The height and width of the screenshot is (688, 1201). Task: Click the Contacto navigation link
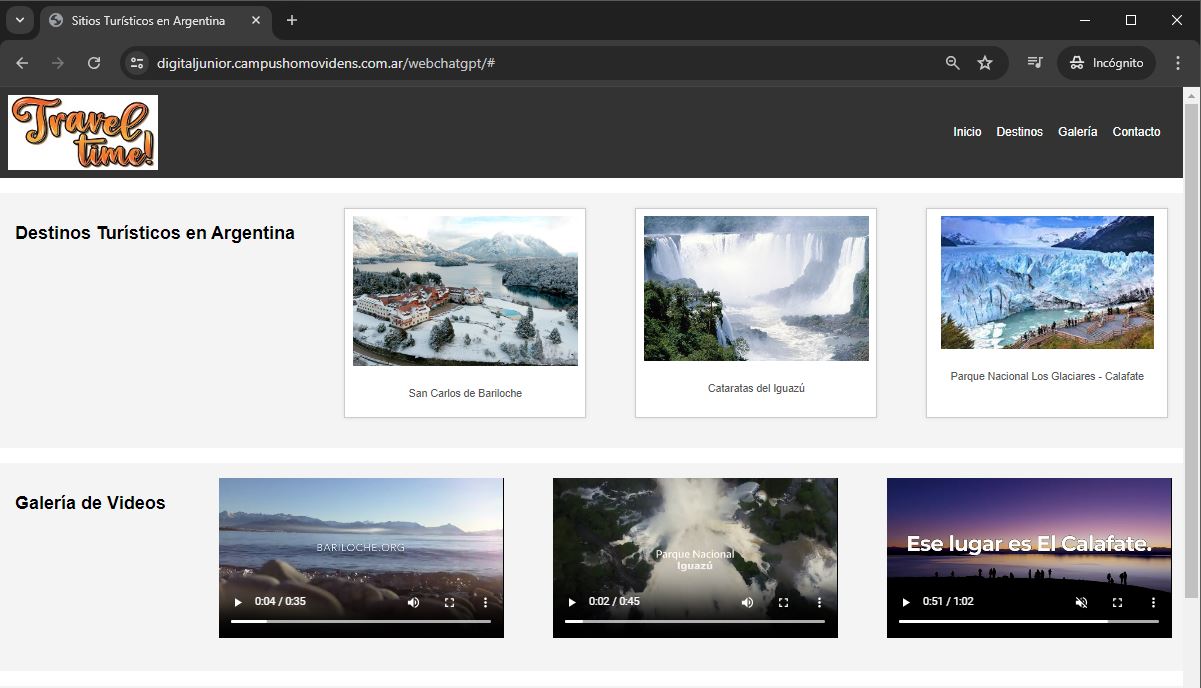click(x=1136, y=132)
